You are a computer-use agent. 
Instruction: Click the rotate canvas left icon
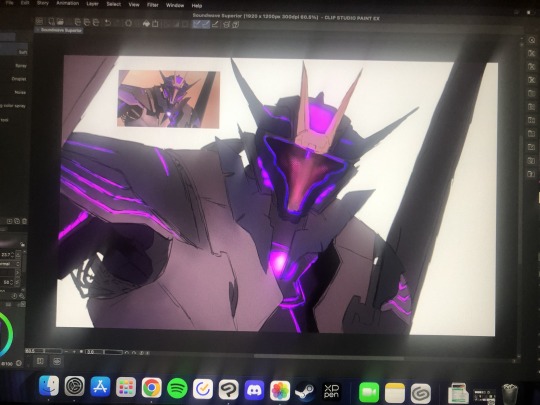click(127, 353)
